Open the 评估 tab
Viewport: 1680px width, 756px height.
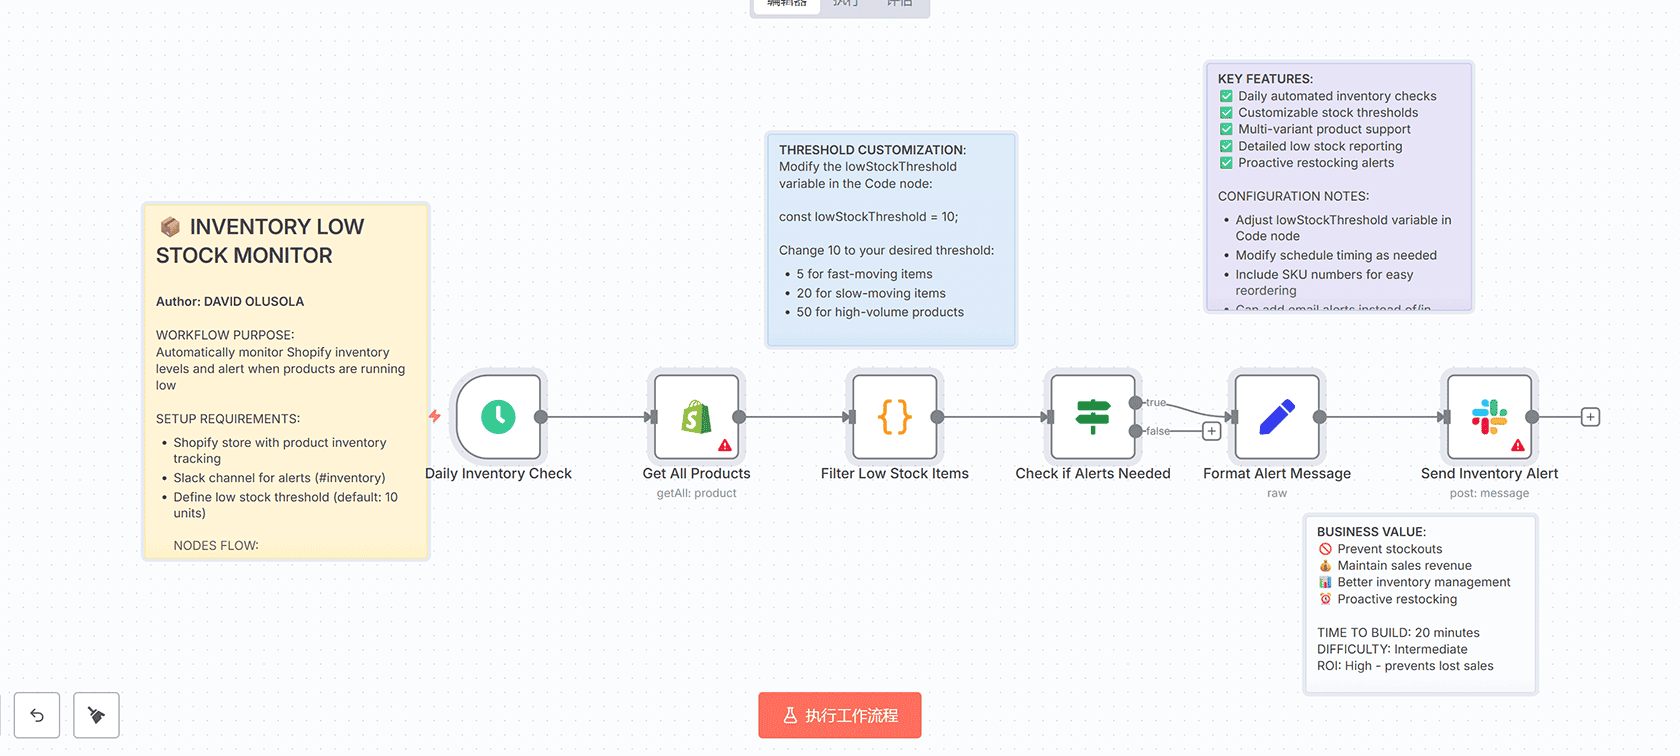pos(899,3)
